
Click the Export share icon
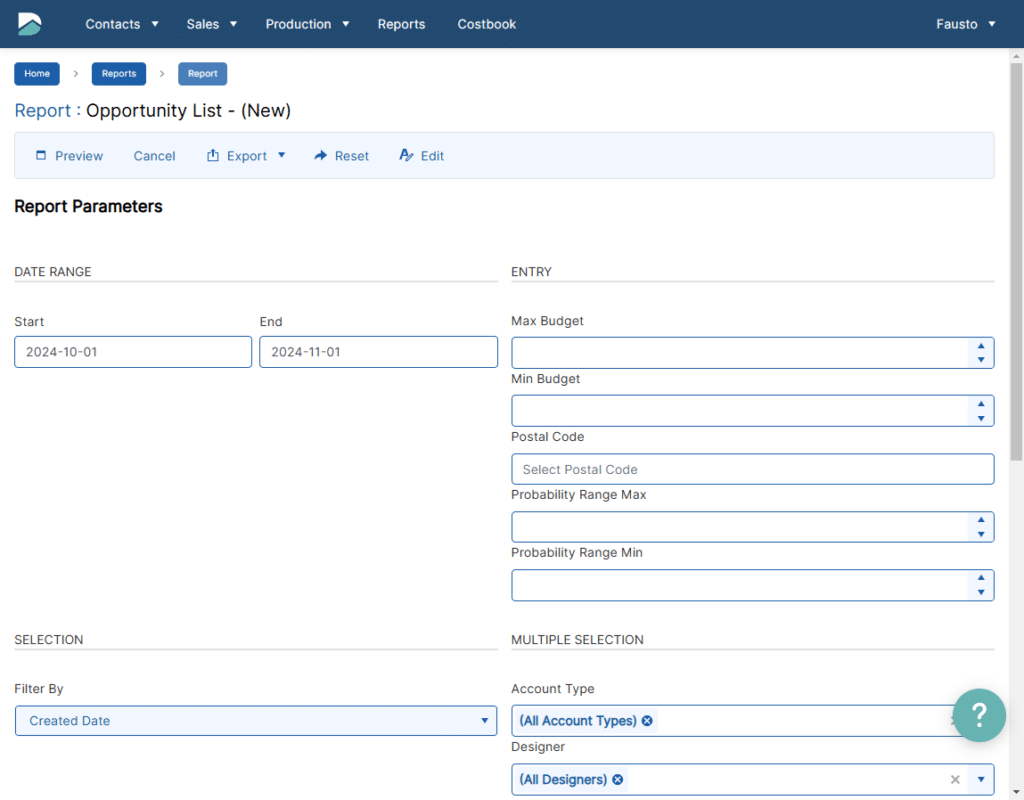(x=213, y=155)
